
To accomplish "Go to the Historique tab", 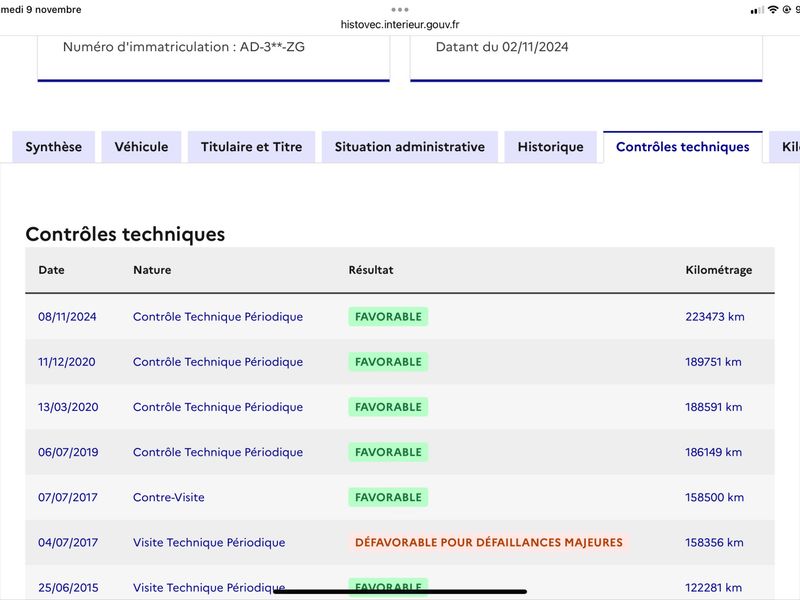I will (x=551, y=147).
